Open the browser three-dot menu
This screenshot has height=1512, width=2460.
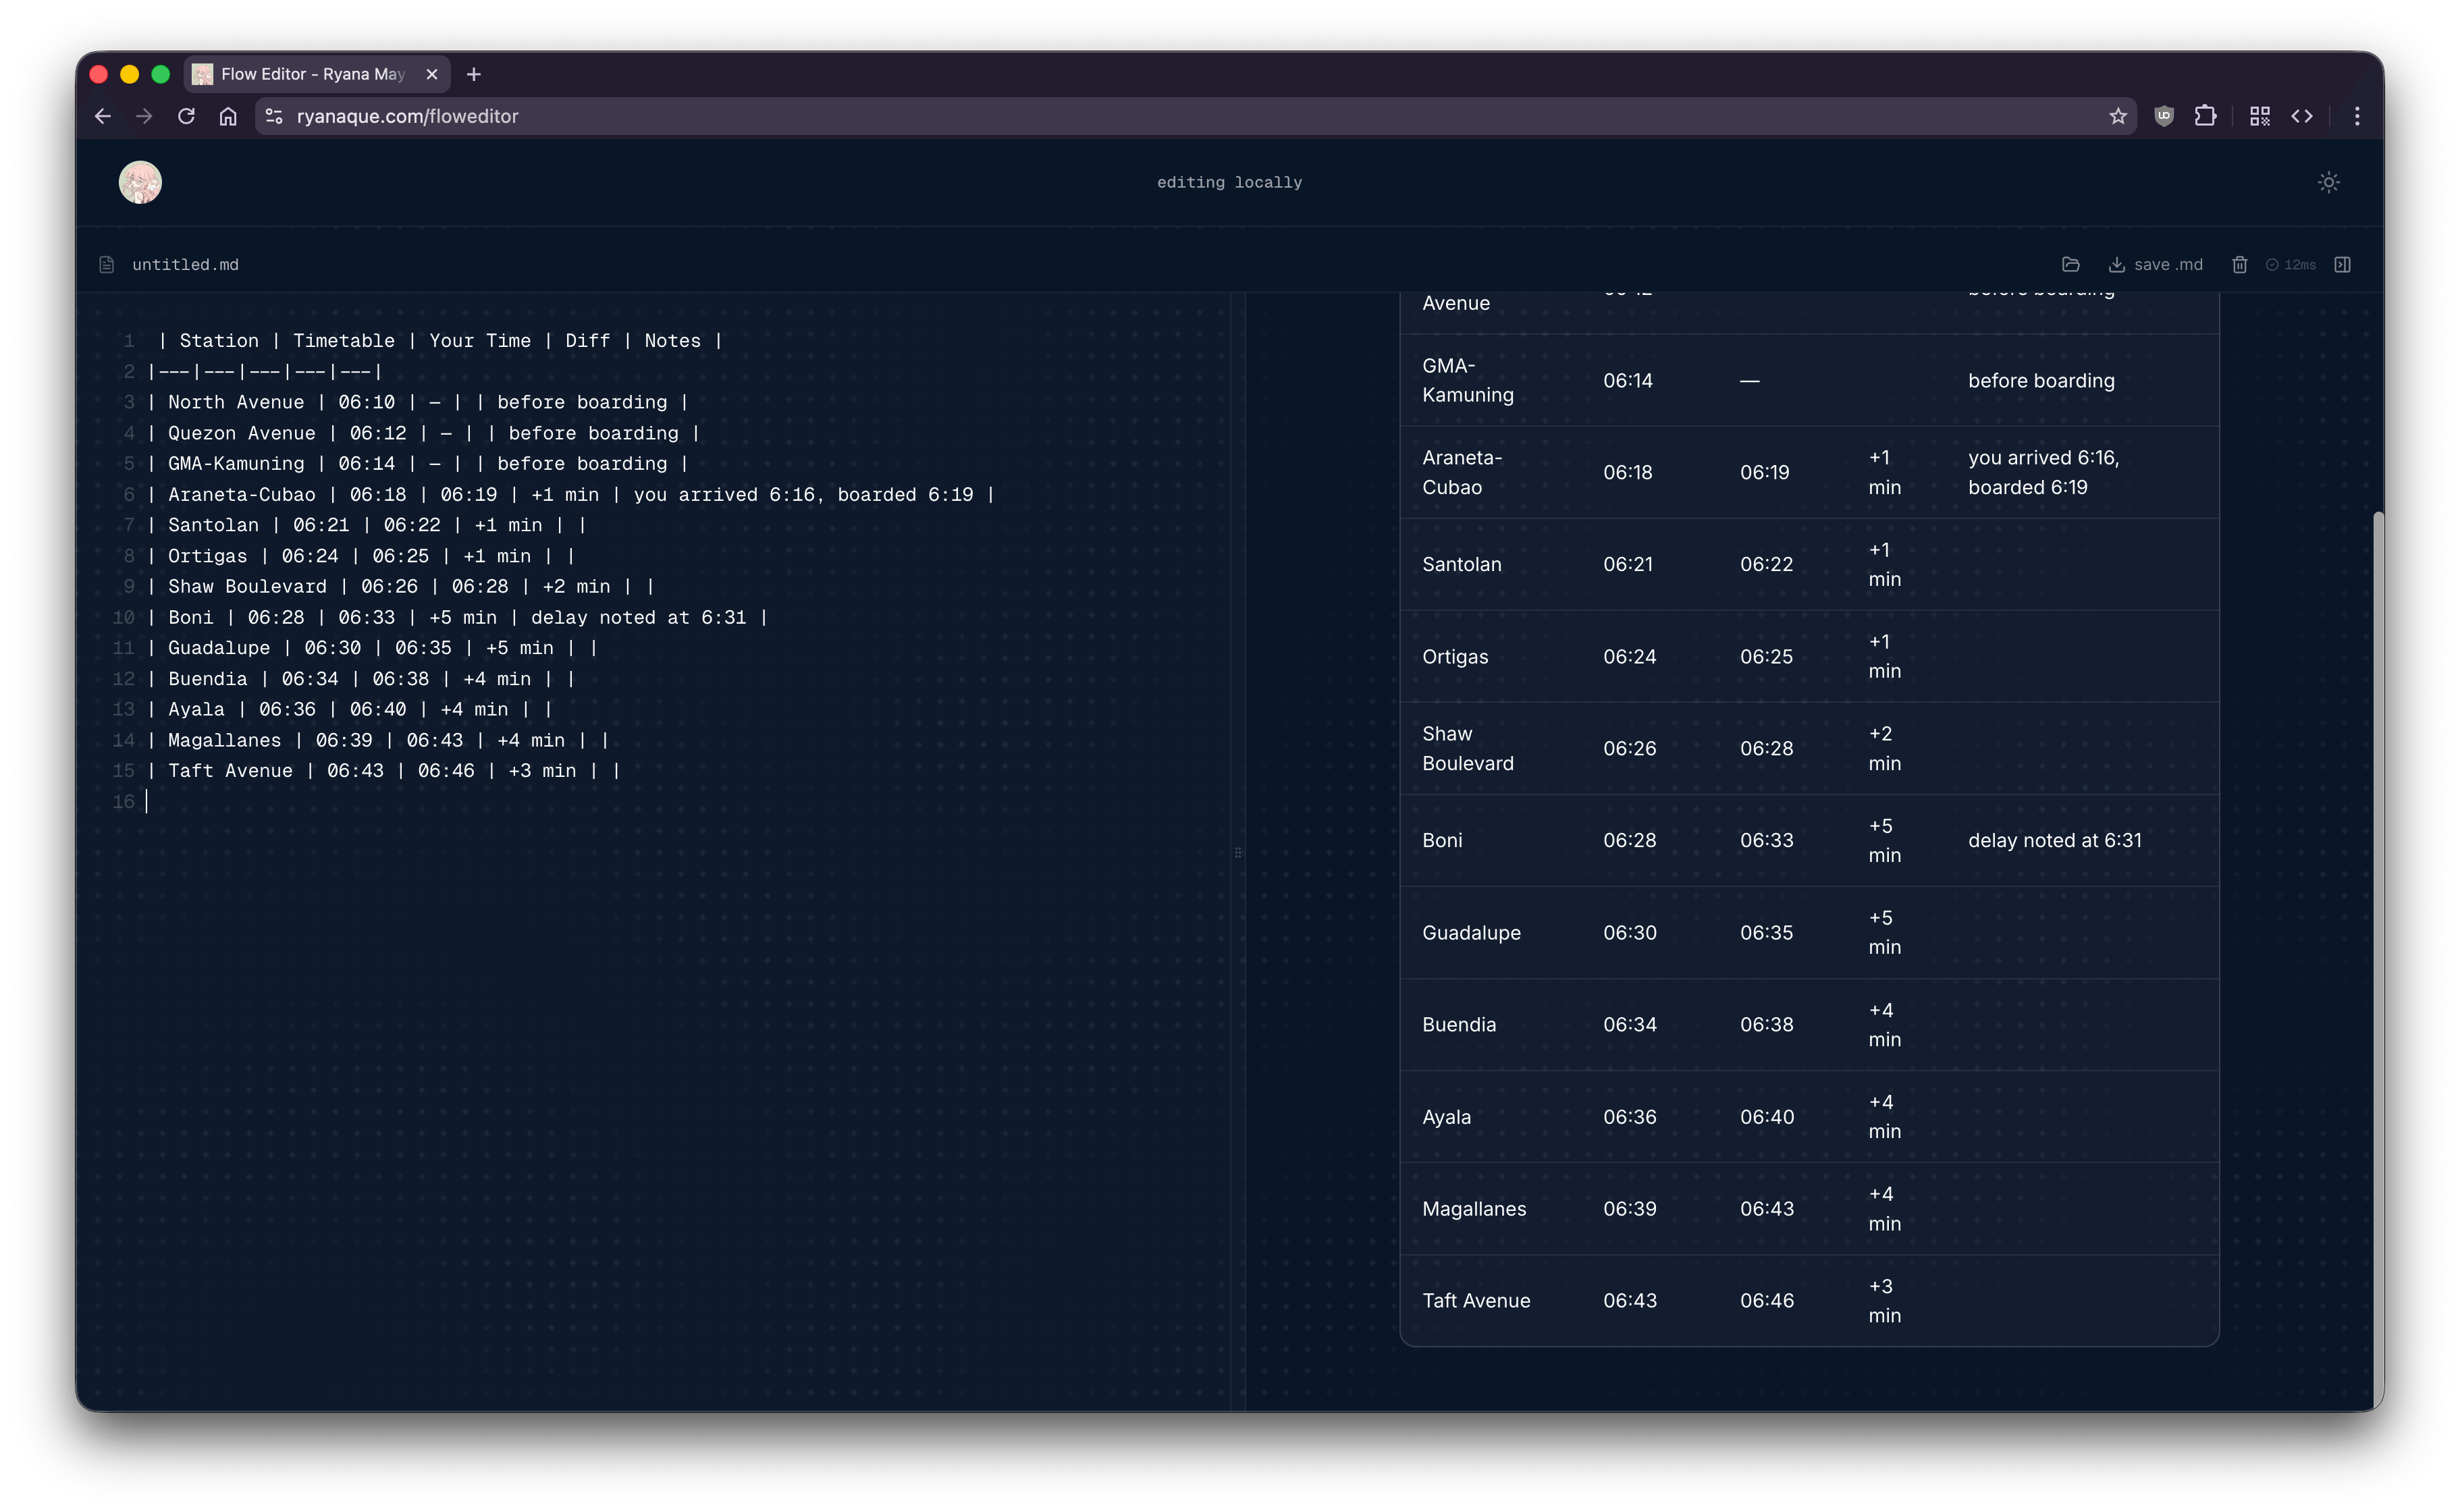coord(2356,116)
